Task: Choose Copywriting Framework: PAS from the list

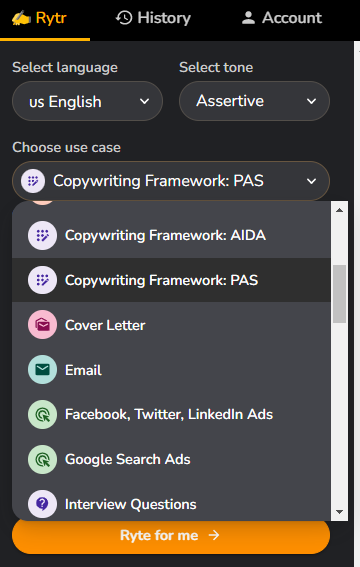Action: point(171,280)
